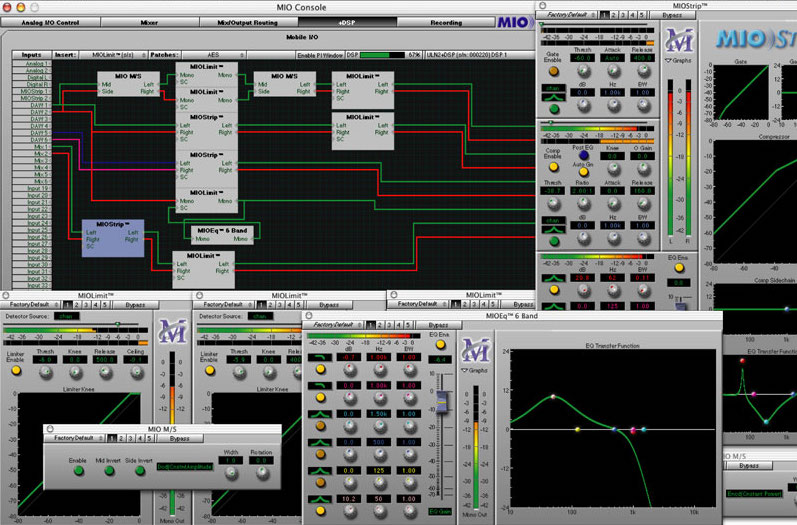
Task: Toggle gate sidechain filter enable LED in MIOStrip
Action: click(554, 108)
